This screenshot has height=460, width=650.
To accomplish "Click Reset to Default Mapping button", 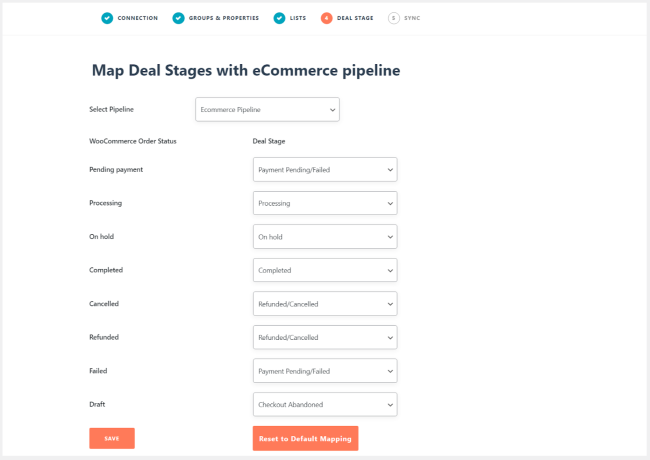I will (305, 439).
